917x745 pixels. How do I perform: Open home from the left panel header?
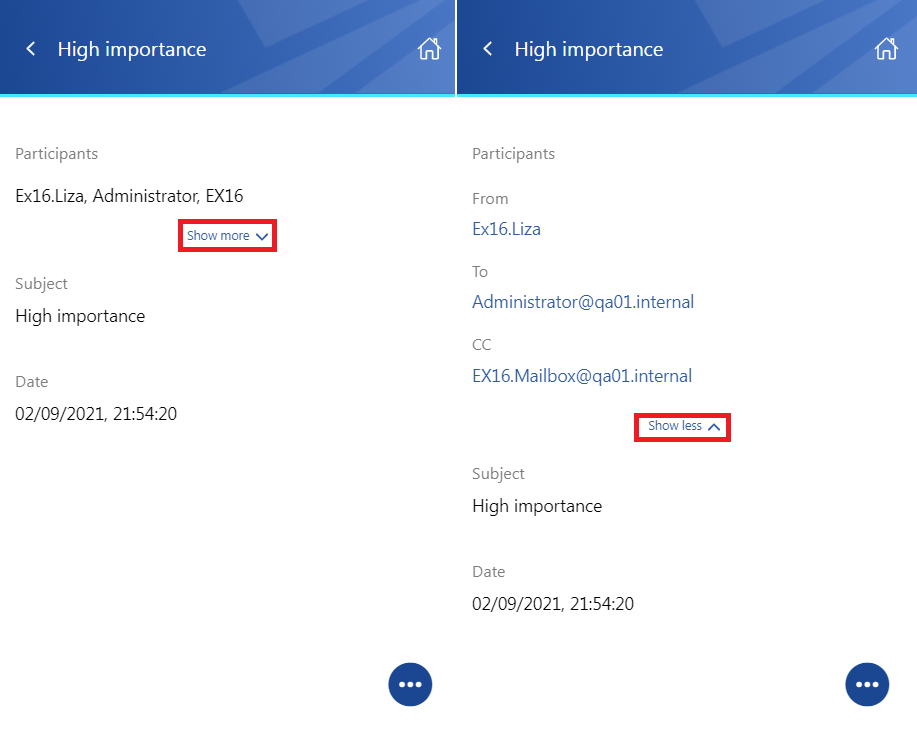(429, 49)
